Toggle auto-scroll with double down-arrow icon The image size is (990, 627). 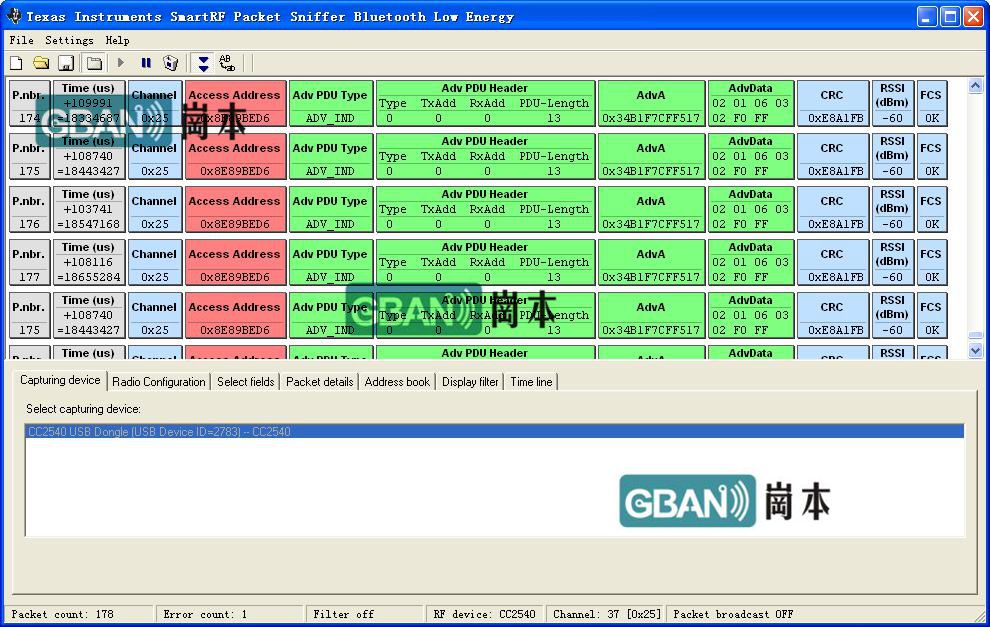(x=203, y=63)
